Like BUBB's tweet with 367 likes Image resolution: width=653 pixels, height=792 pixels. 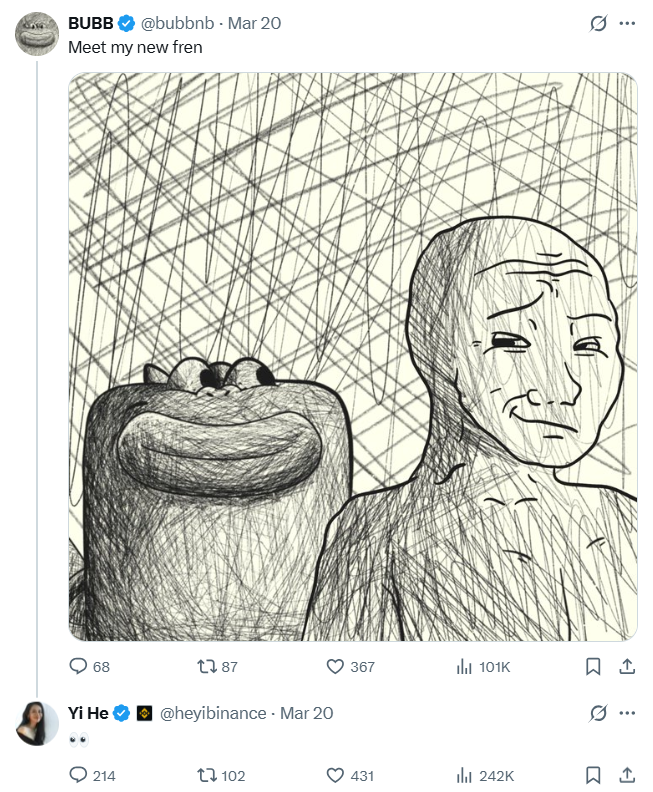[x=335, y=666]
